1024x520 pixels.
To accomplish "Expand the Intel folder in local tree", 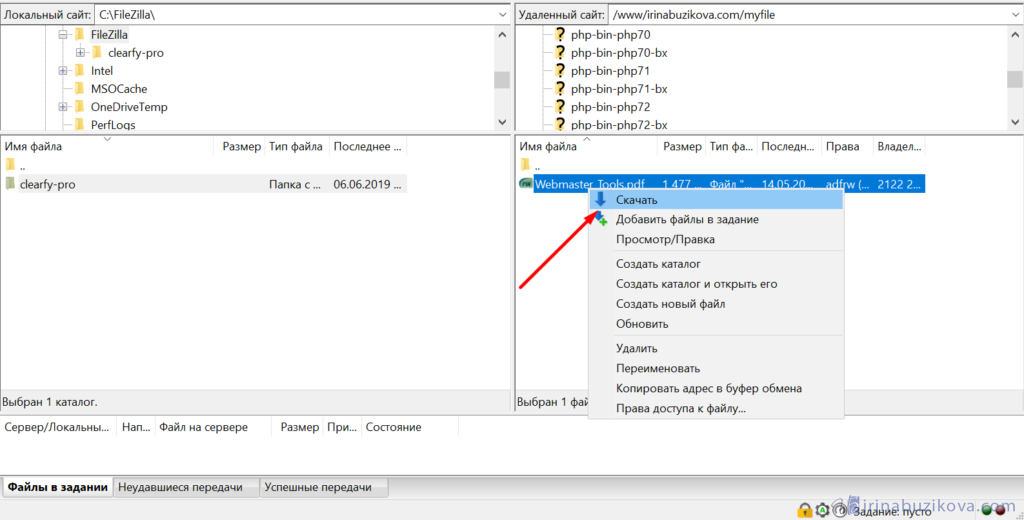I will [63, 71].
